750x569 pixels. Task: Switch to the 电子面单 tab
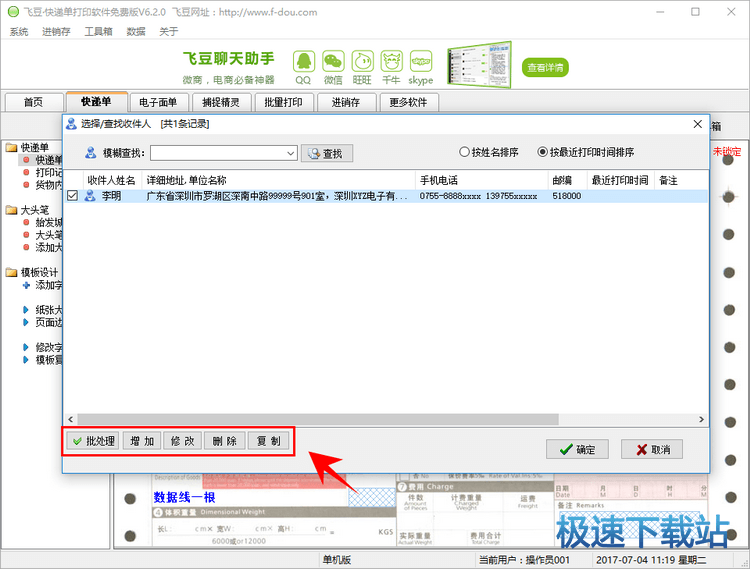pyautogui.click(x=158, y=102)
